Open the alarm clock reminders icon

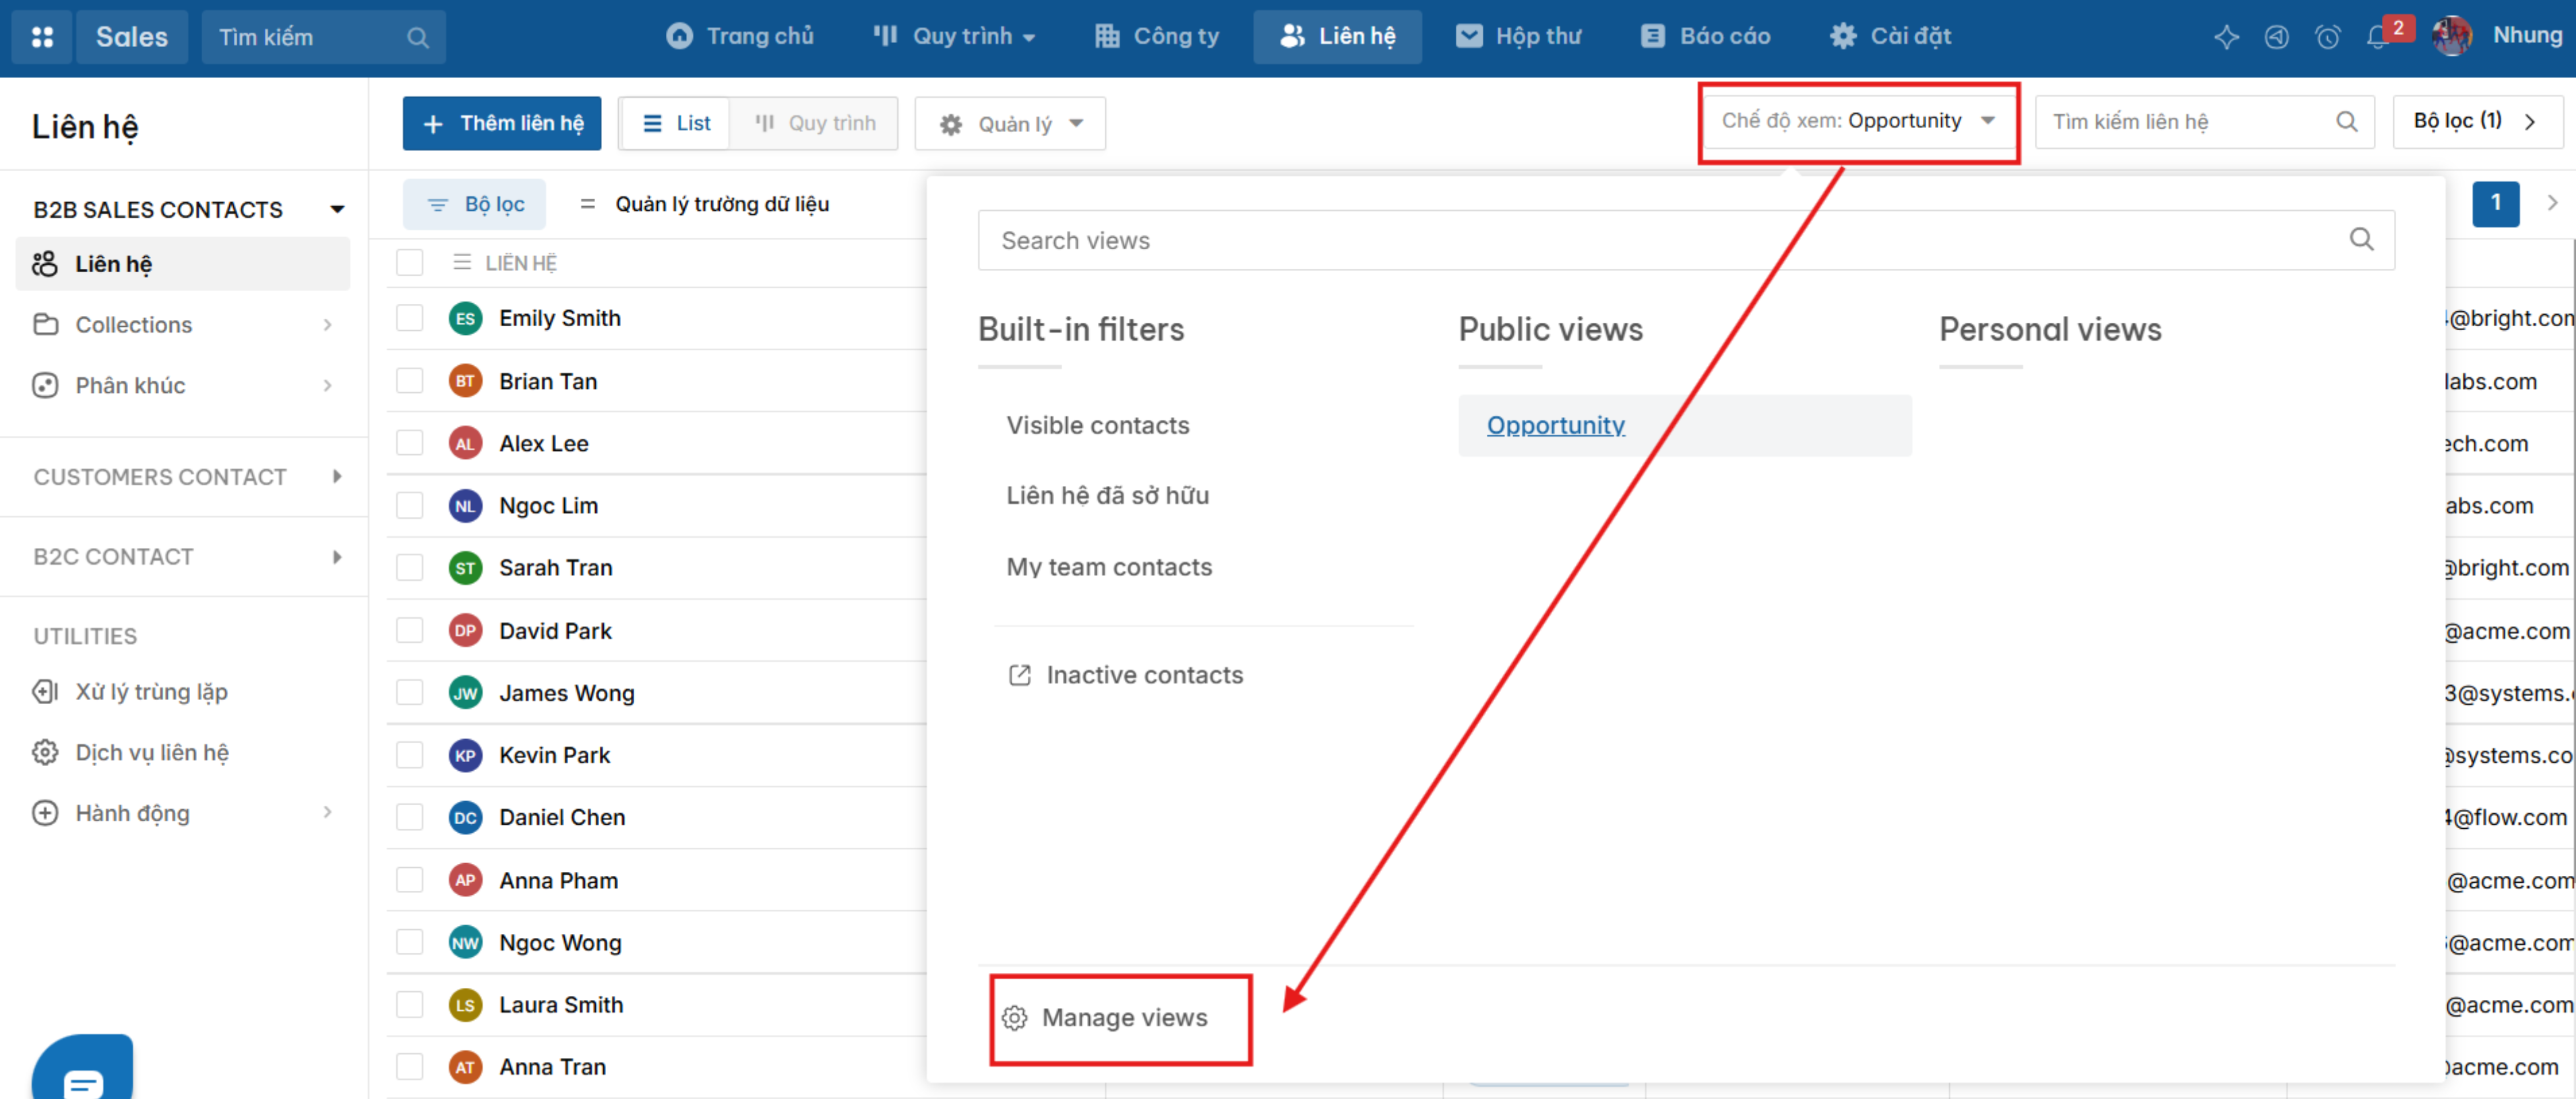(2327, 38)
